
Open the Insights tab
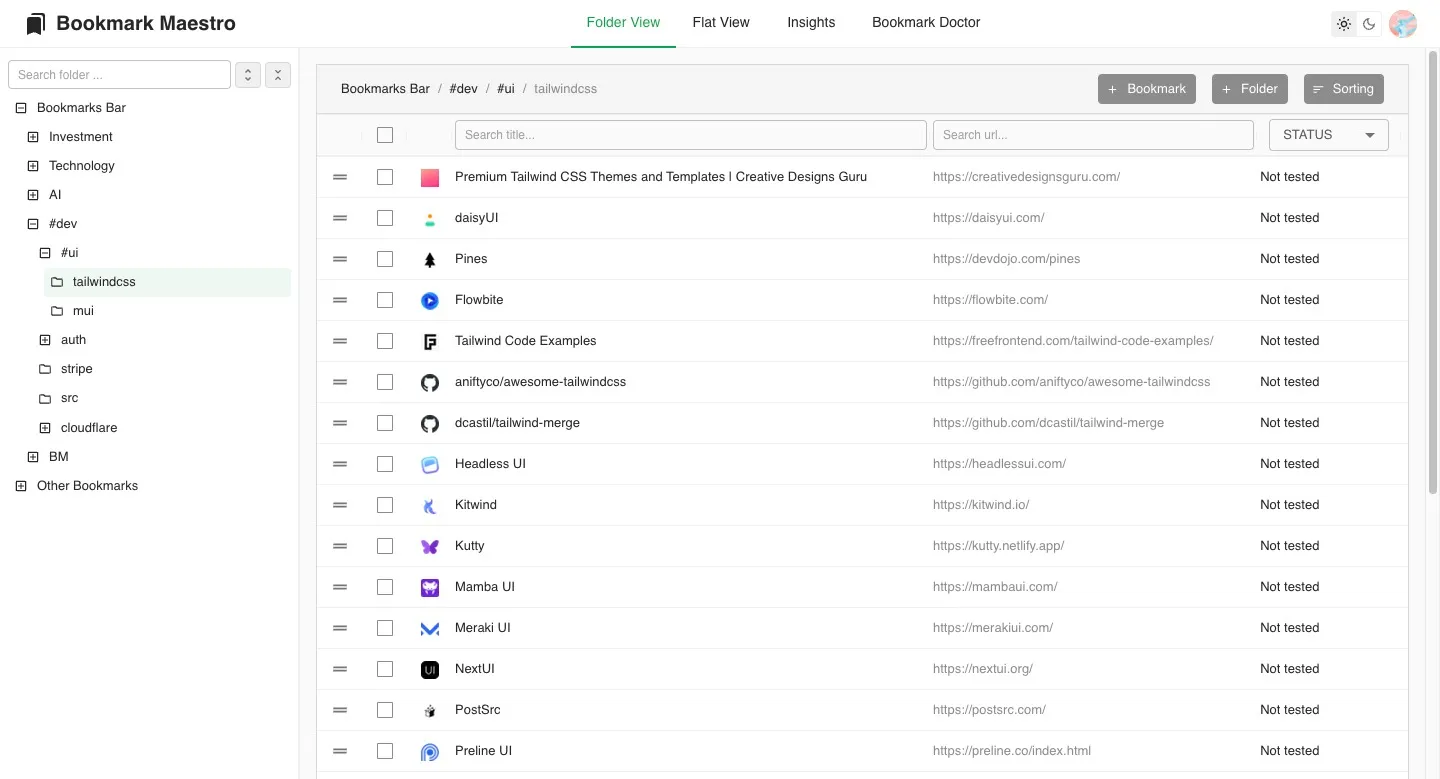point(811,23)
